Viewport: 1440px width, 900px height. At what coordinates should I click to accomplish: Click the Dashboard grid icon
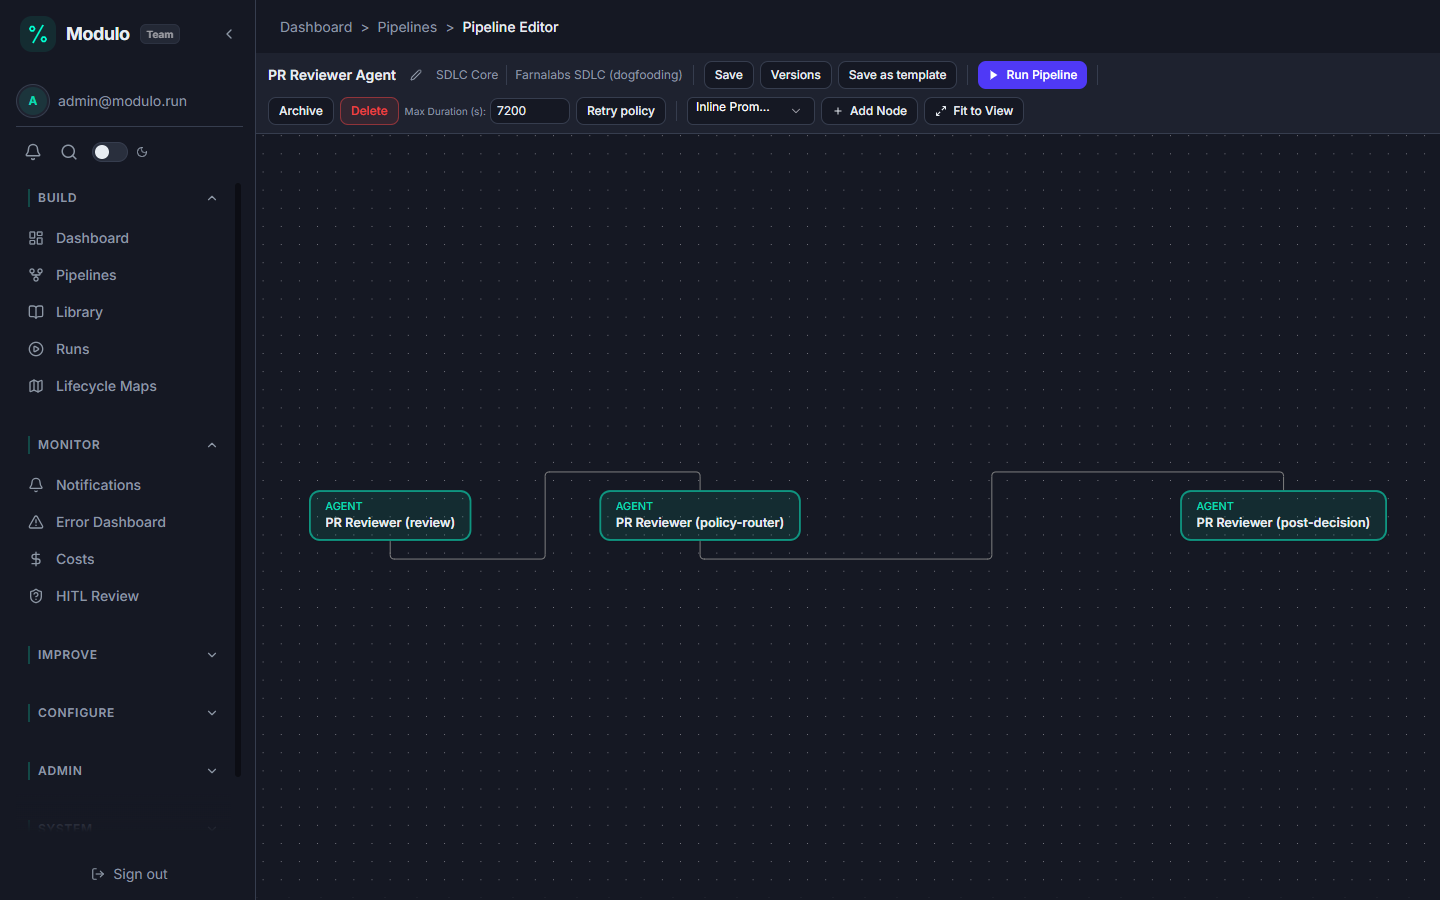pos(36,238)
